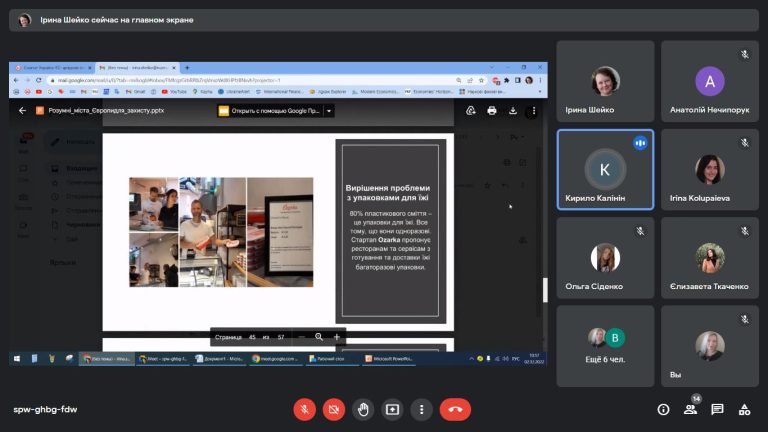Unmute your microphone in the Meet call bar
Screen dimensions: 768x432
click(x=304, y=409)
